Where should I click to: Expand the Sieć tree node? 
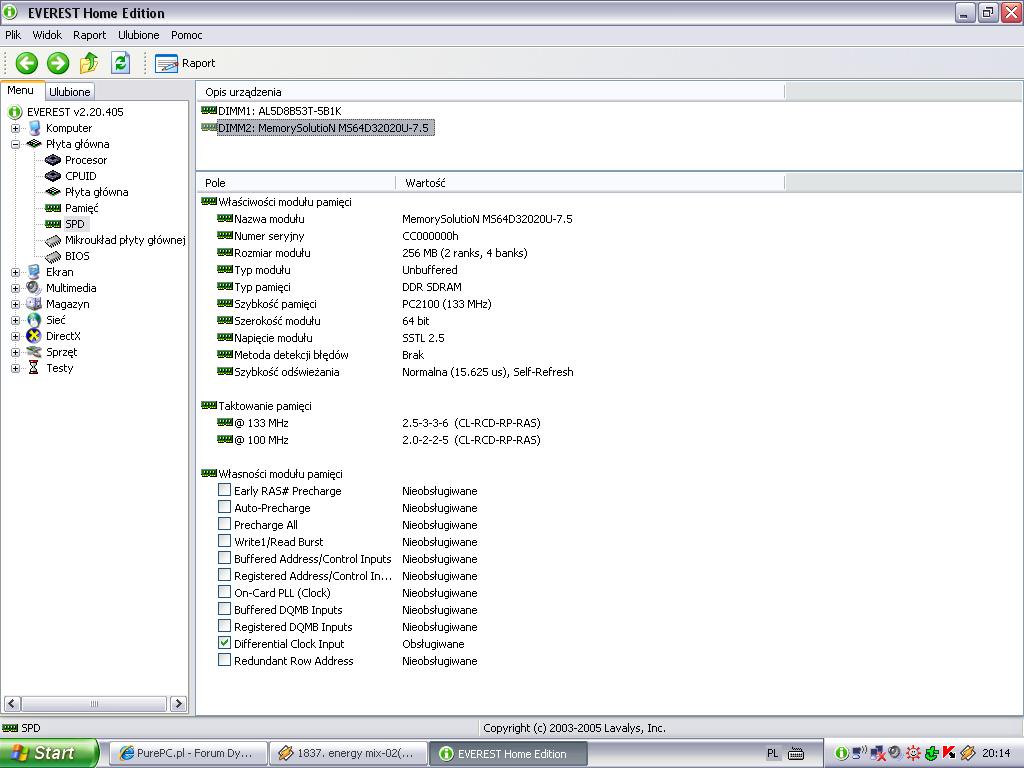pyautogui.click(x=15, y=320)
